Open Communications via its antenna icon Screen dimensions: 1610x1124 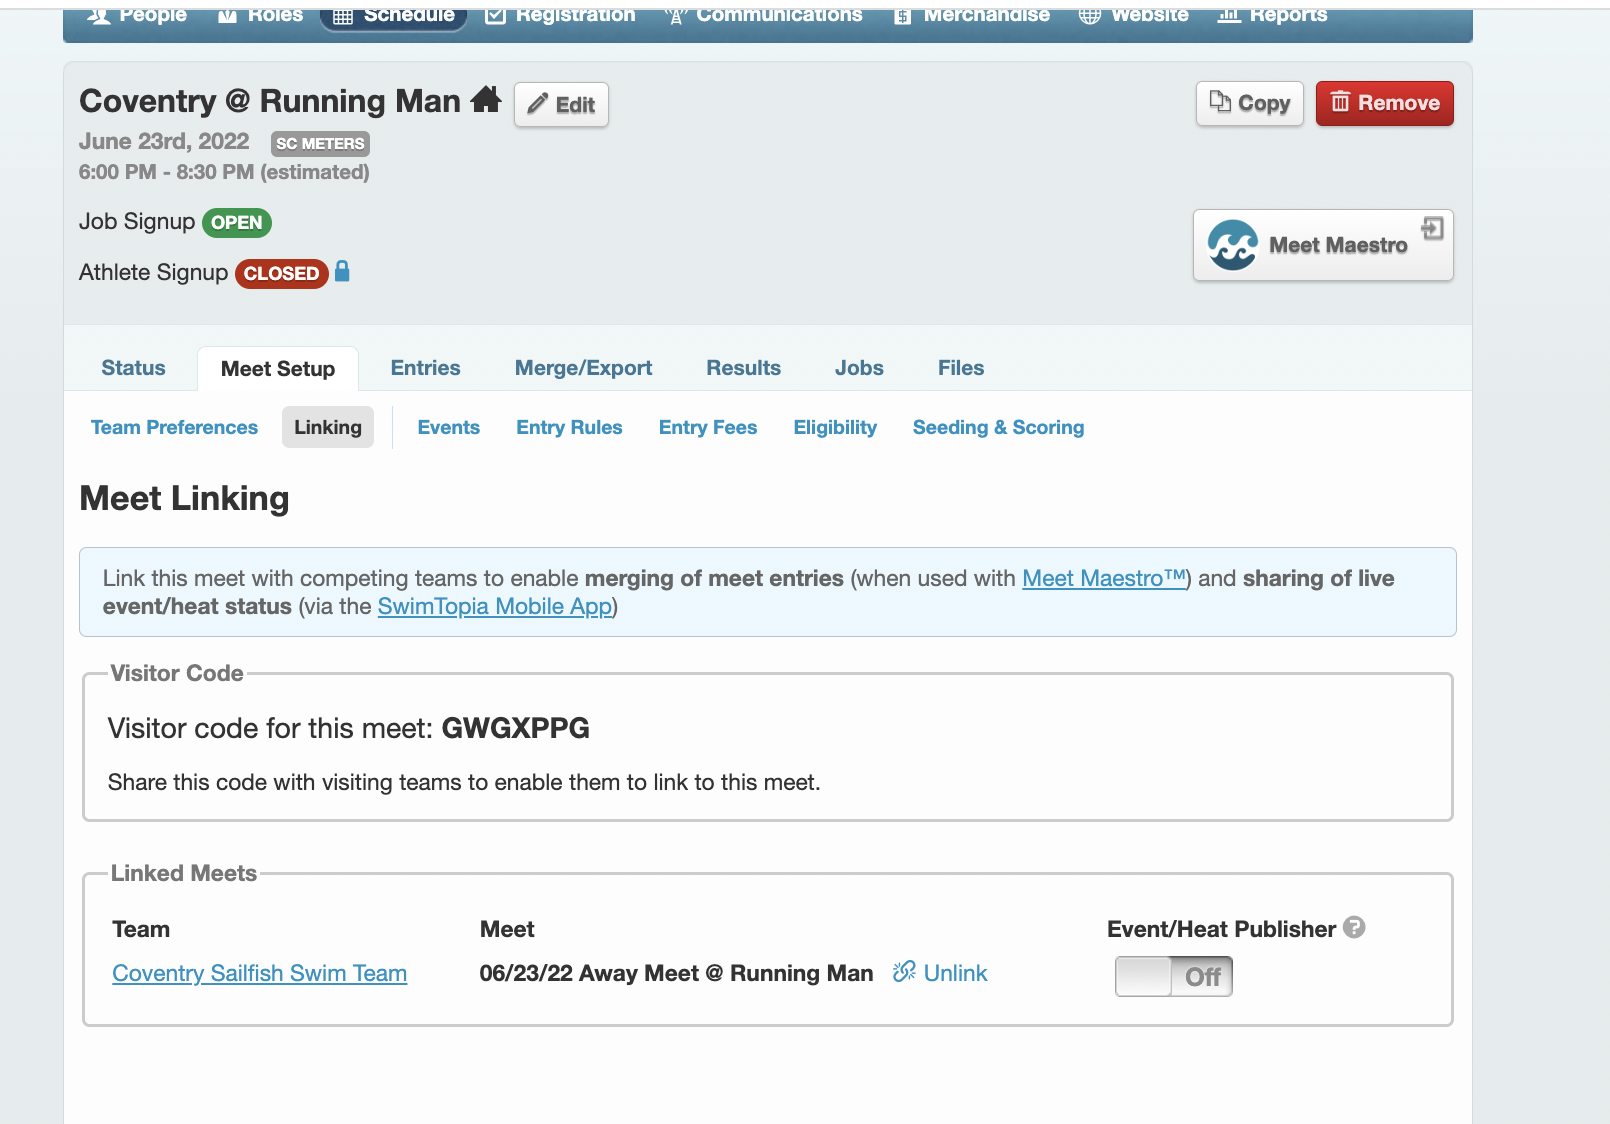click(x=675, y=14)
